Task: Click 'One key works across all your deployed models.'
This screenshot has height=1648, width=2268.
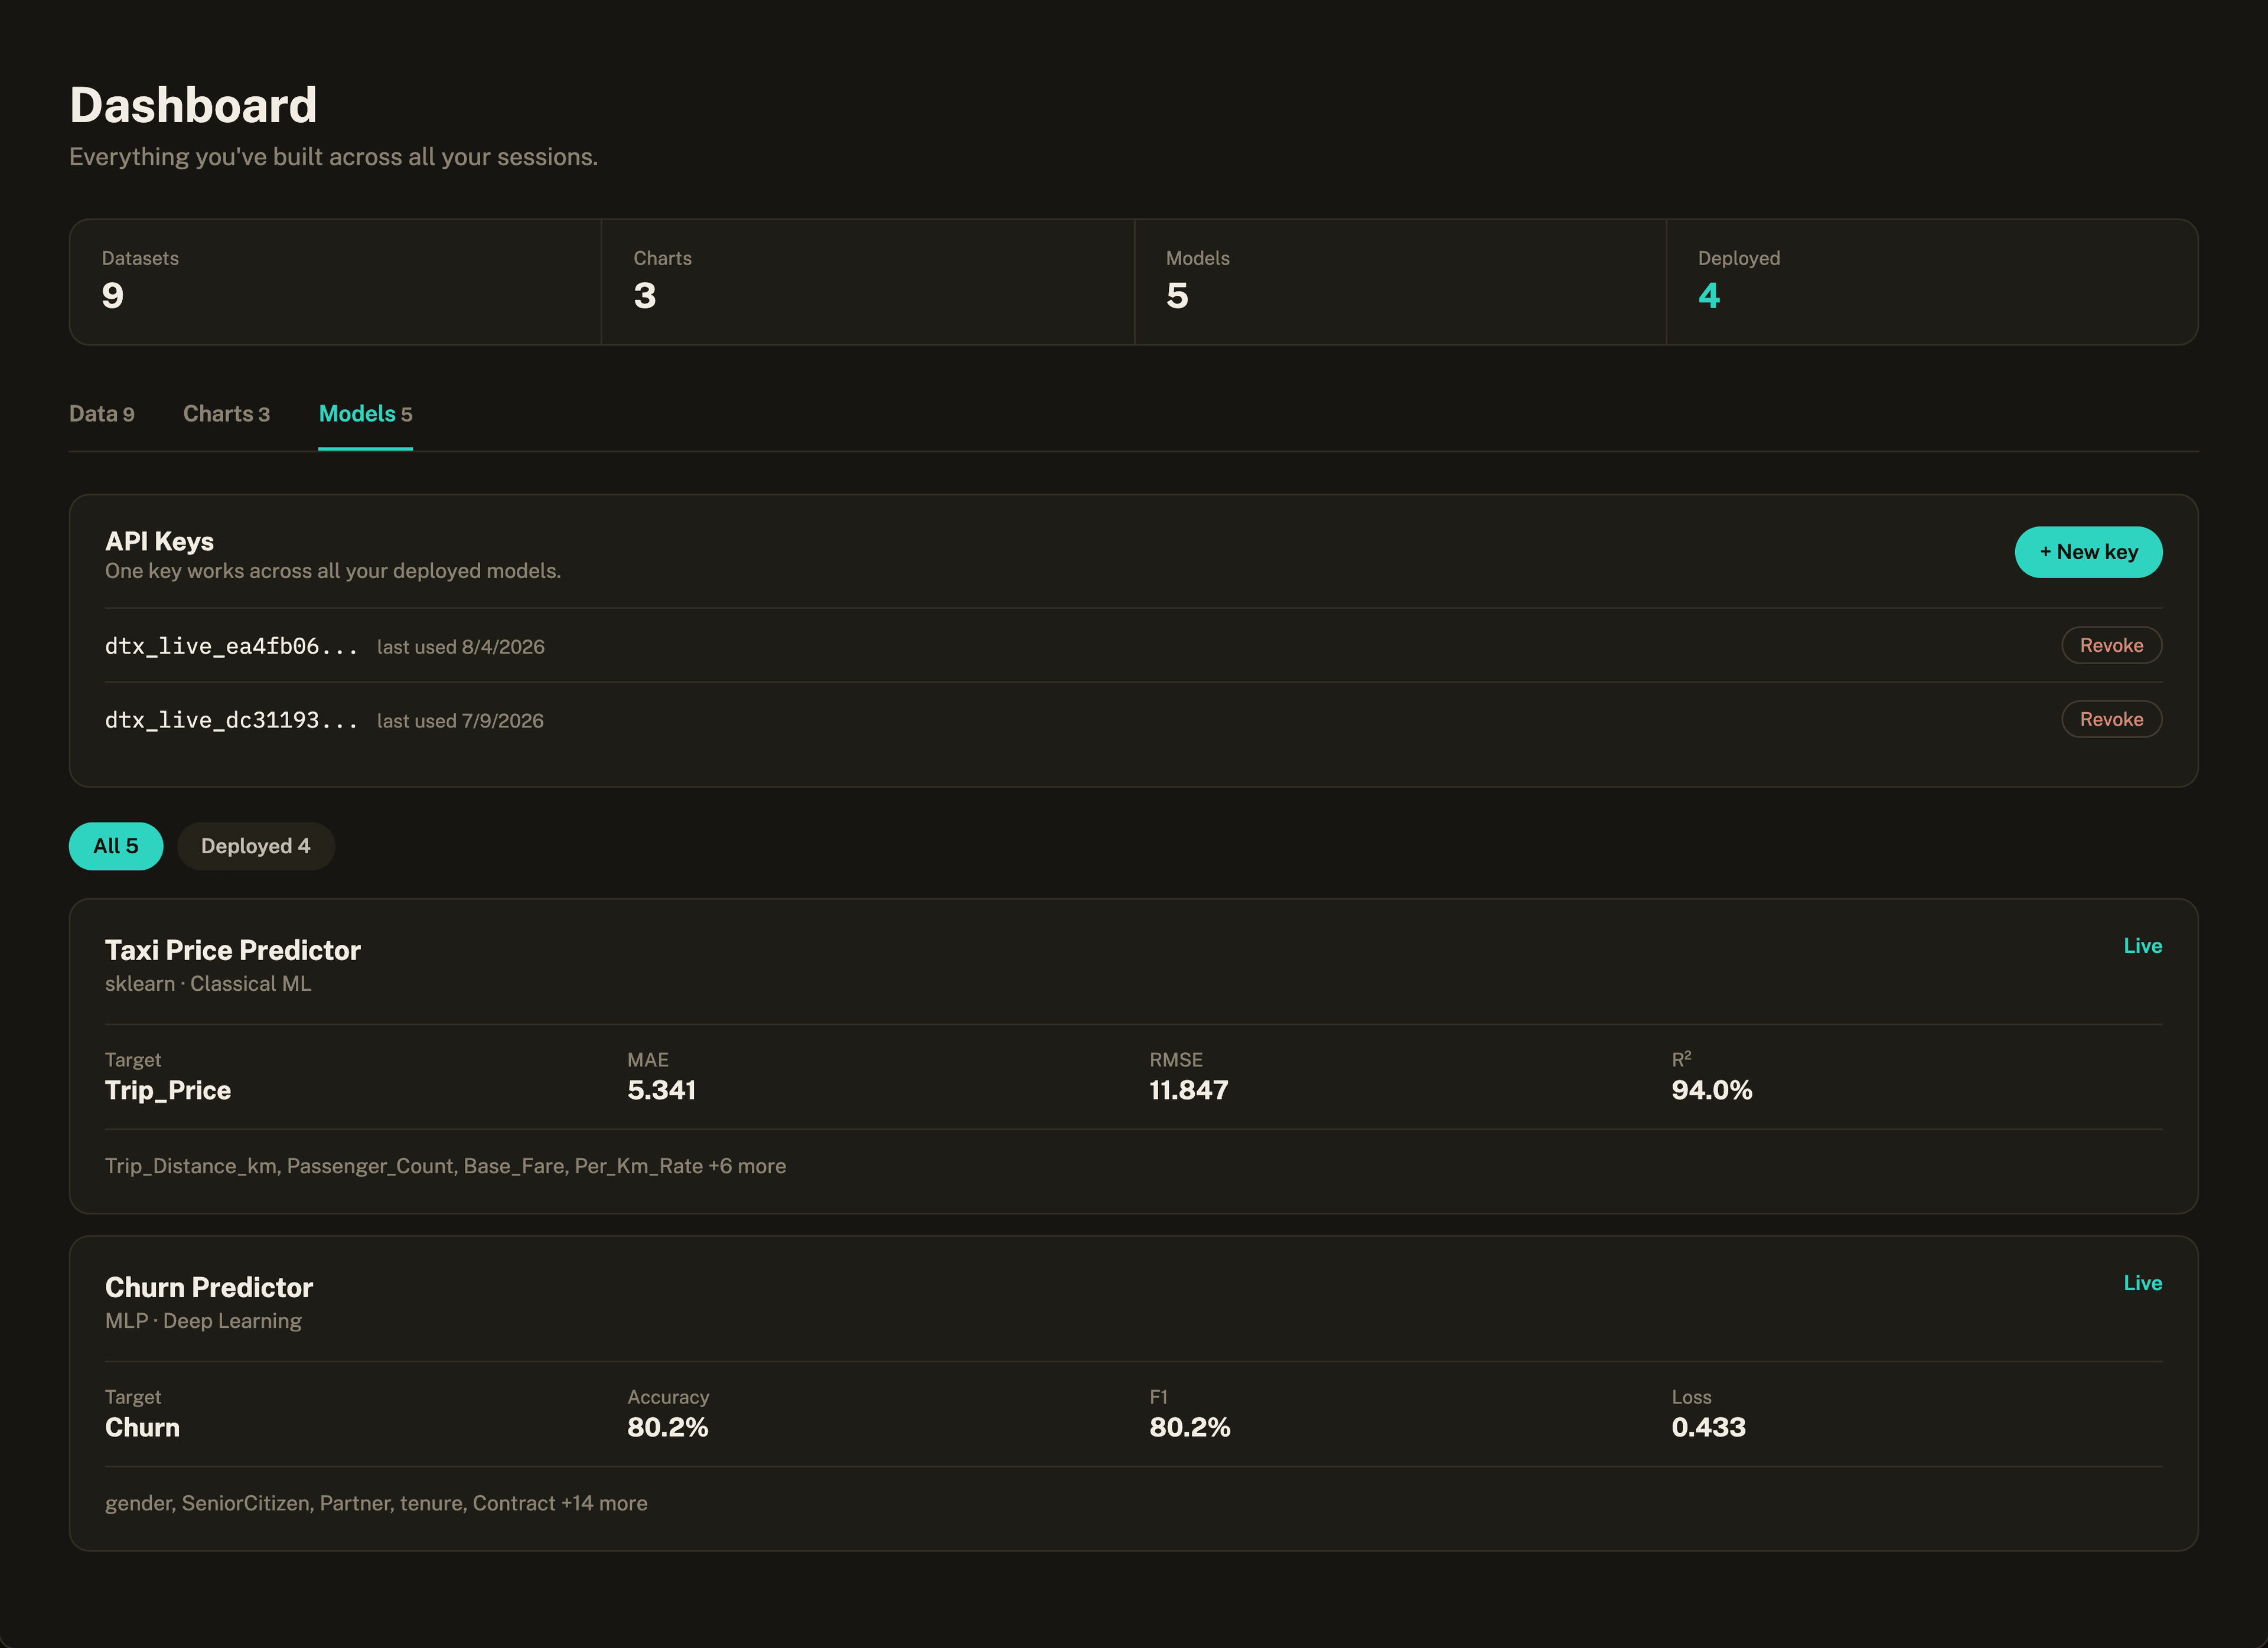Action: pos(333,571)
